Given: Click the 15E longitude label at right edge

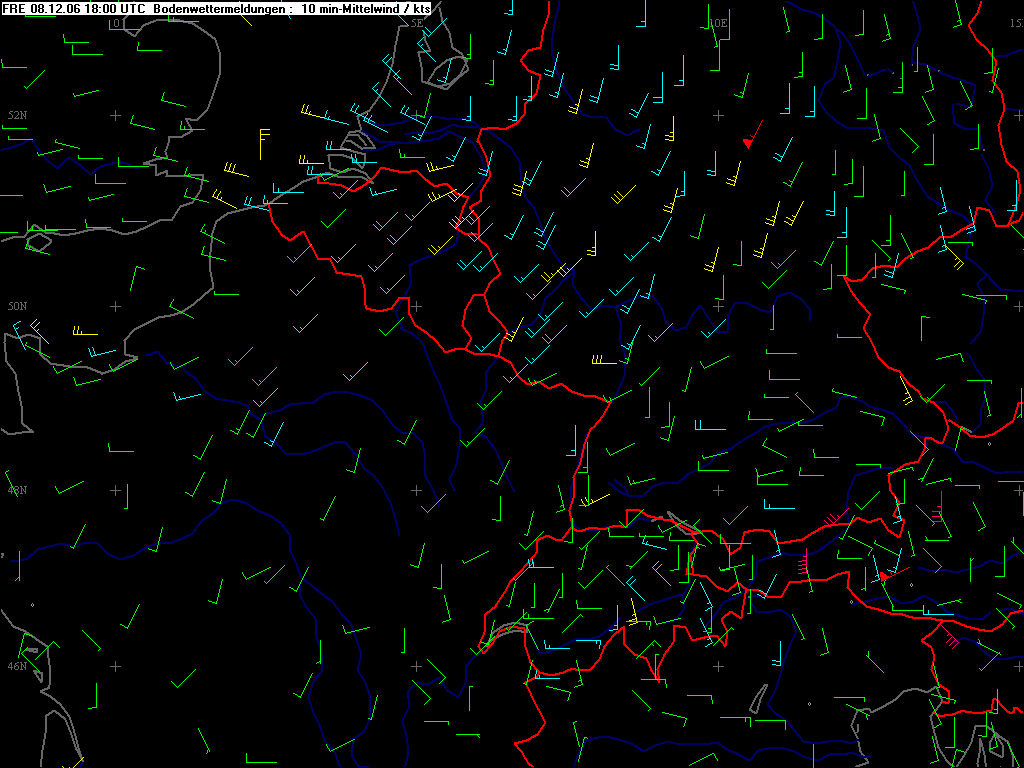Looking at the screenshot, I should (1015, 22).
